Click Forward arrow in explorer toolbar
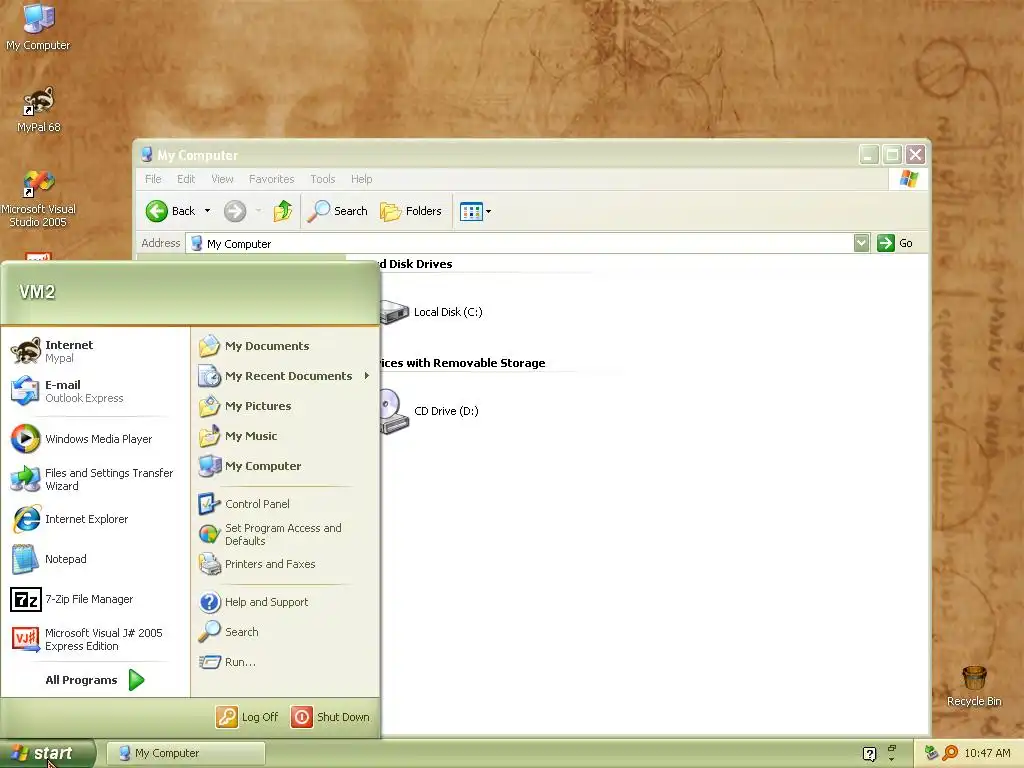The height and width of the screenshot is (768, 1024). 235,211
